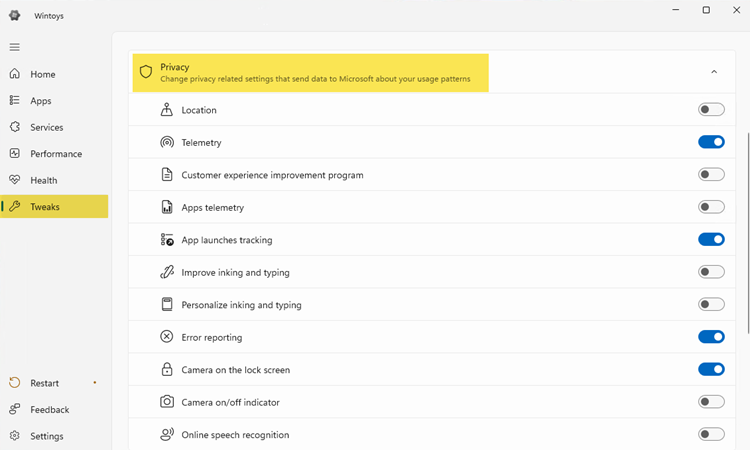750x450 pixels.
Task: Click the Location pin icon
Action: tap(167, 110)
